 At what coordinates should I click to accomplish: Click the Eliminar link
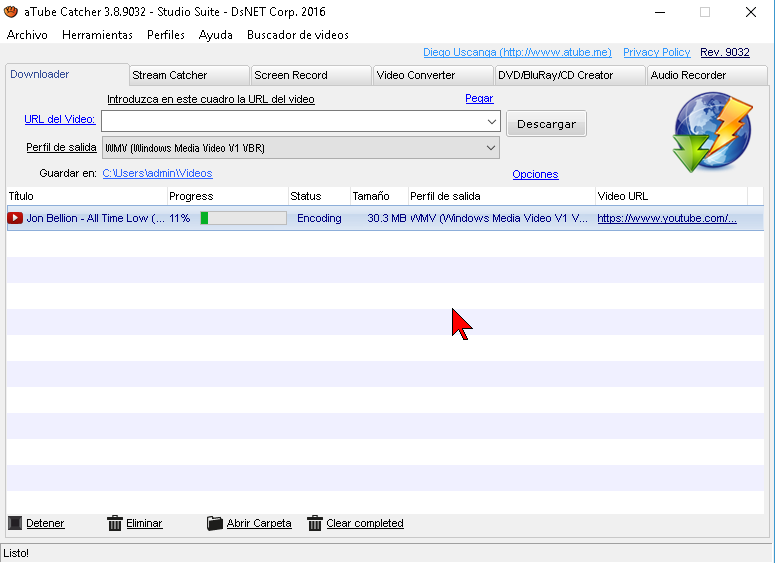pos(144,523)
